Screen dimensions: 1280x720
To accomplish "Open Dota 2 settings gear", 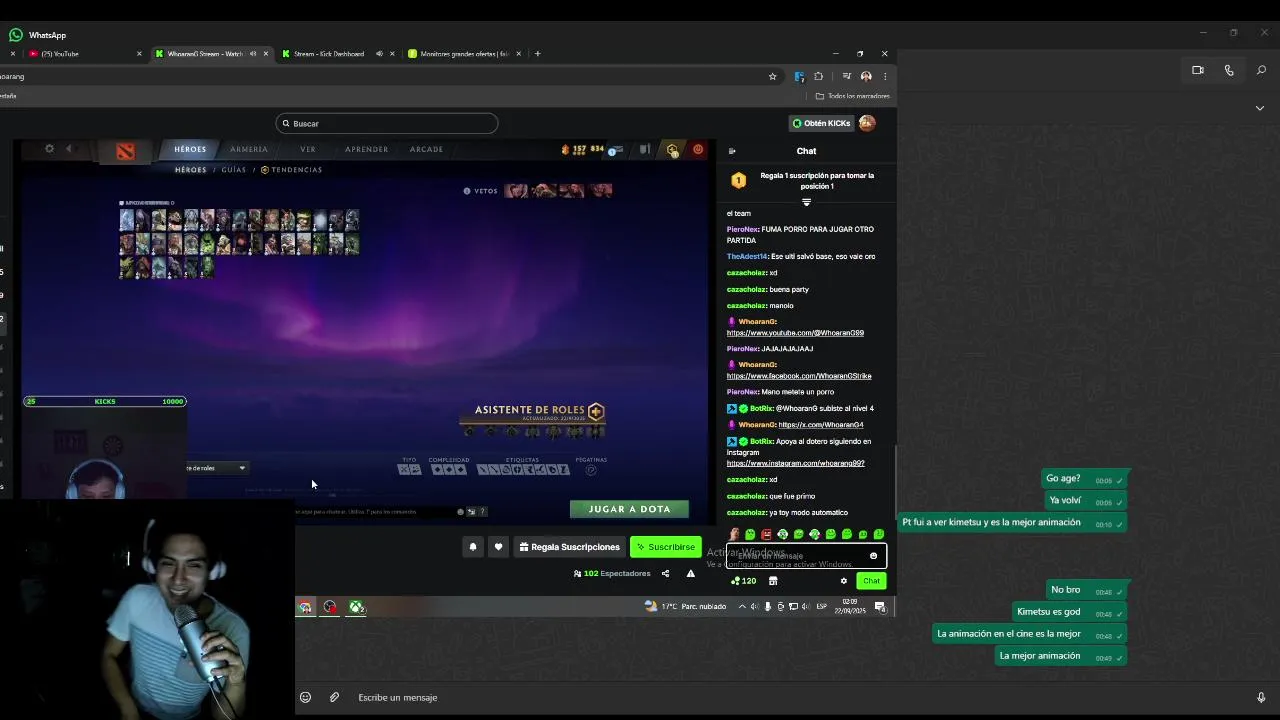I will point(49,149).
